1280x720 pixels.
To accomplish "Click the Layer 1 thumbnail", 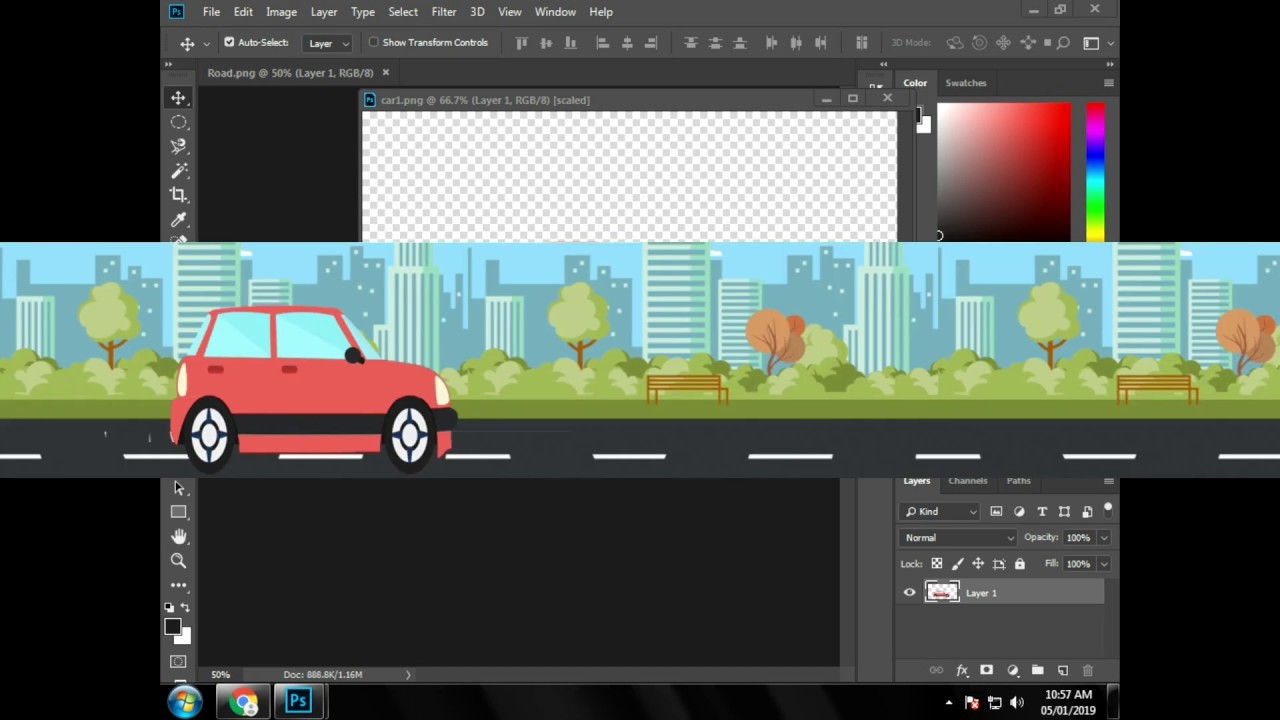I will tap(942, 593).
